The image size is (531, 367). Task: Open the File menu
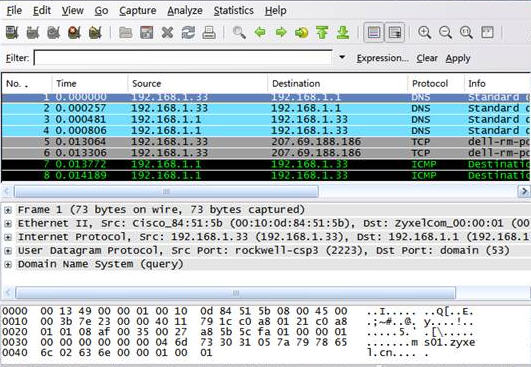[x=14, y=10]
